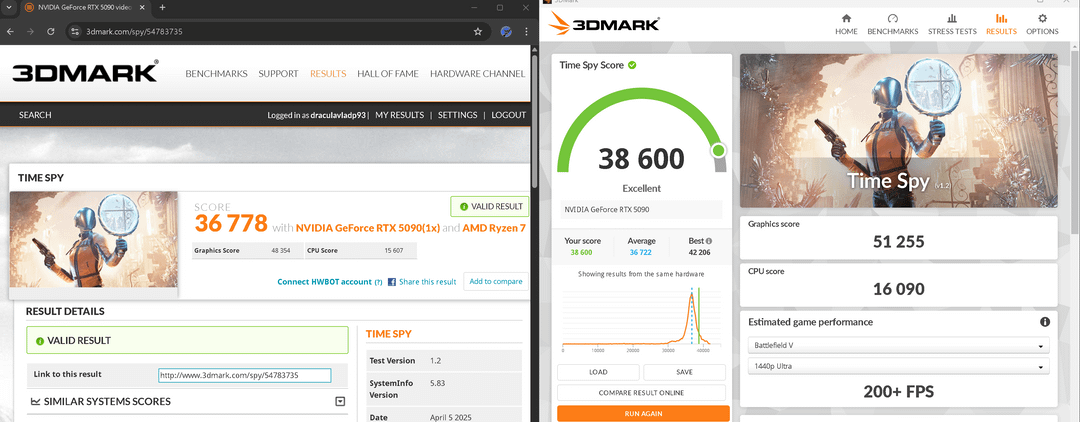This screenshot has height=422, width=1080.
Task: Open a new browser tab
Action: pos(163,8)
